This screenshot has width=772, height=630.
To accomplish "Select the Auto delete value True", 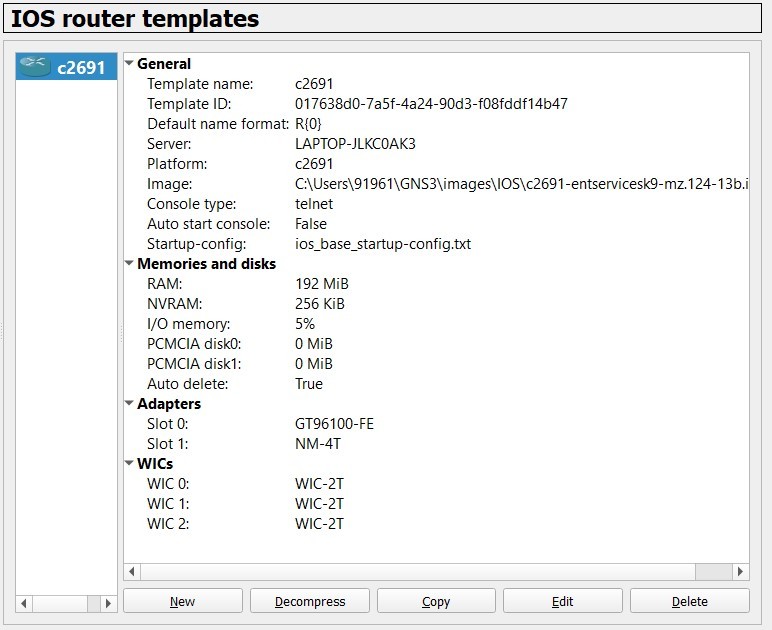I will pyautogui.click(x=309, y=384).
